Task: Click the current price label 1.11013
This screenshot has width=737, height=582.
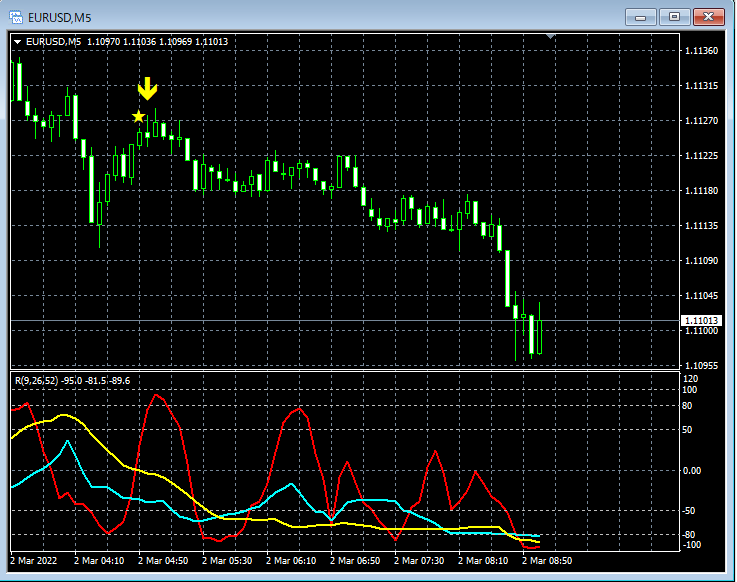Action: pos(700,321)
